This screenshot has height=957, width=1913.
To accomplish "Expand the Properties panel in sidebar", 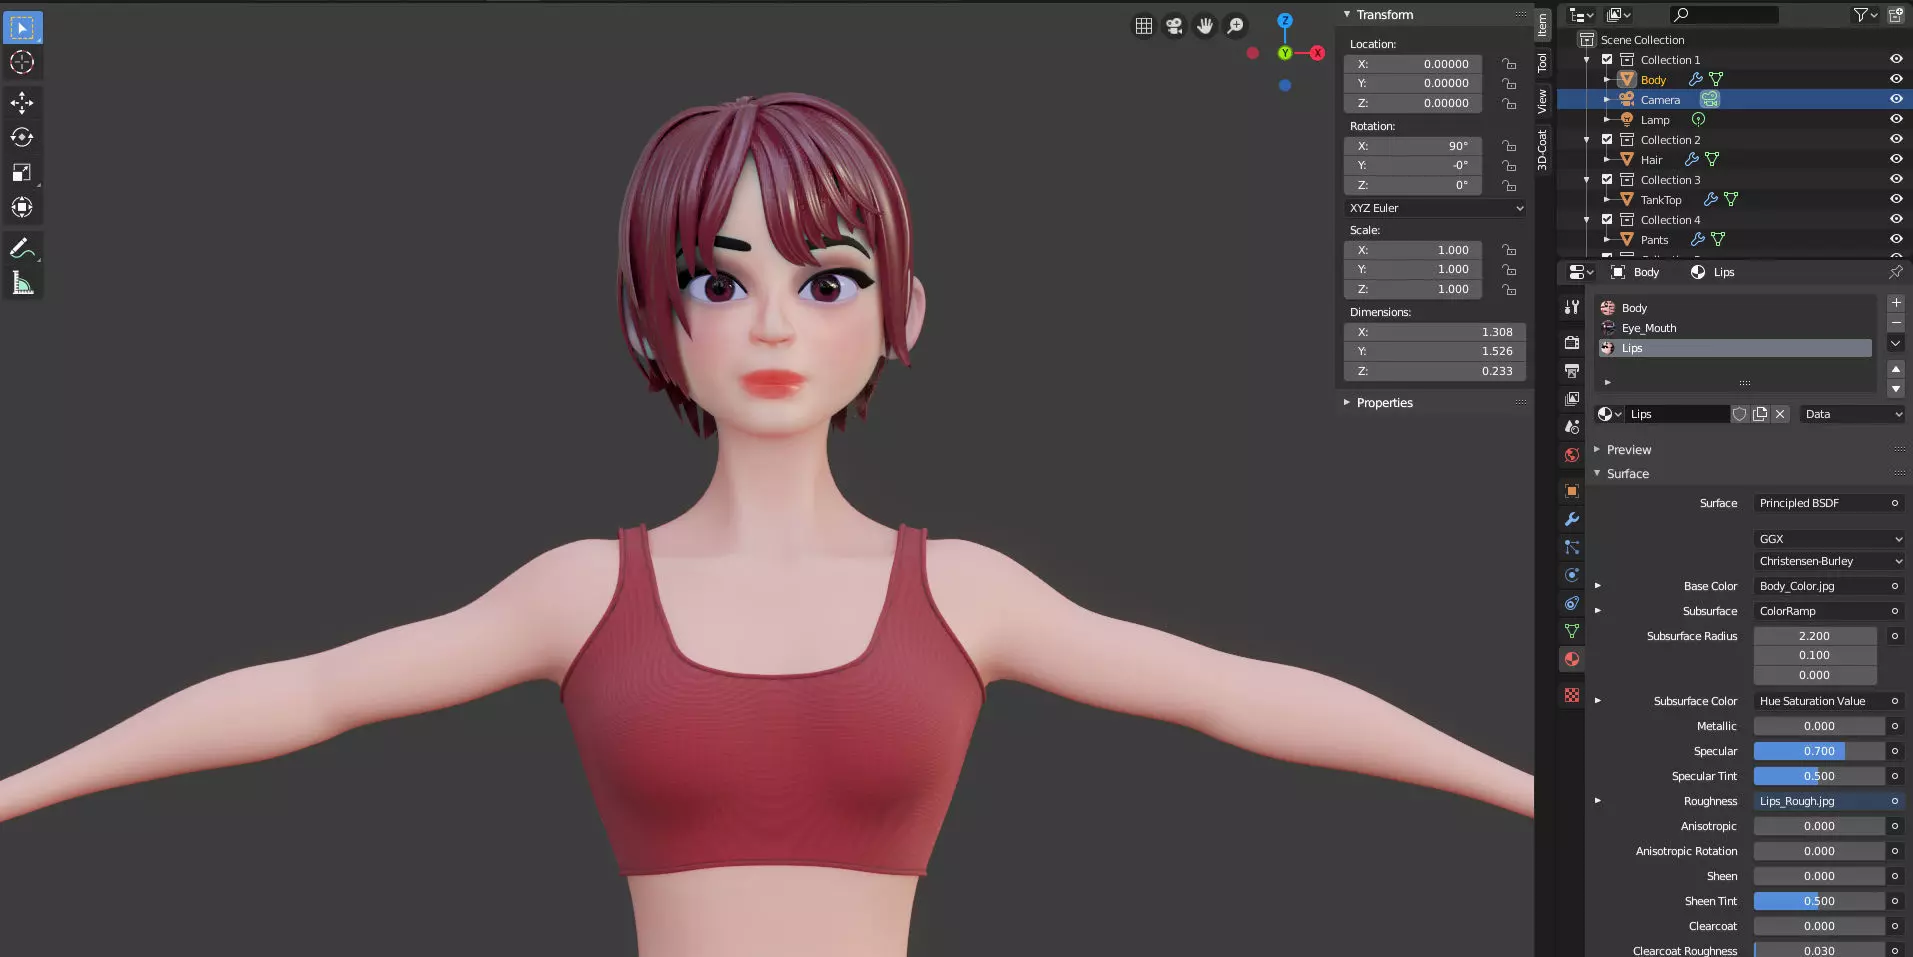I will pos(1384,403).
